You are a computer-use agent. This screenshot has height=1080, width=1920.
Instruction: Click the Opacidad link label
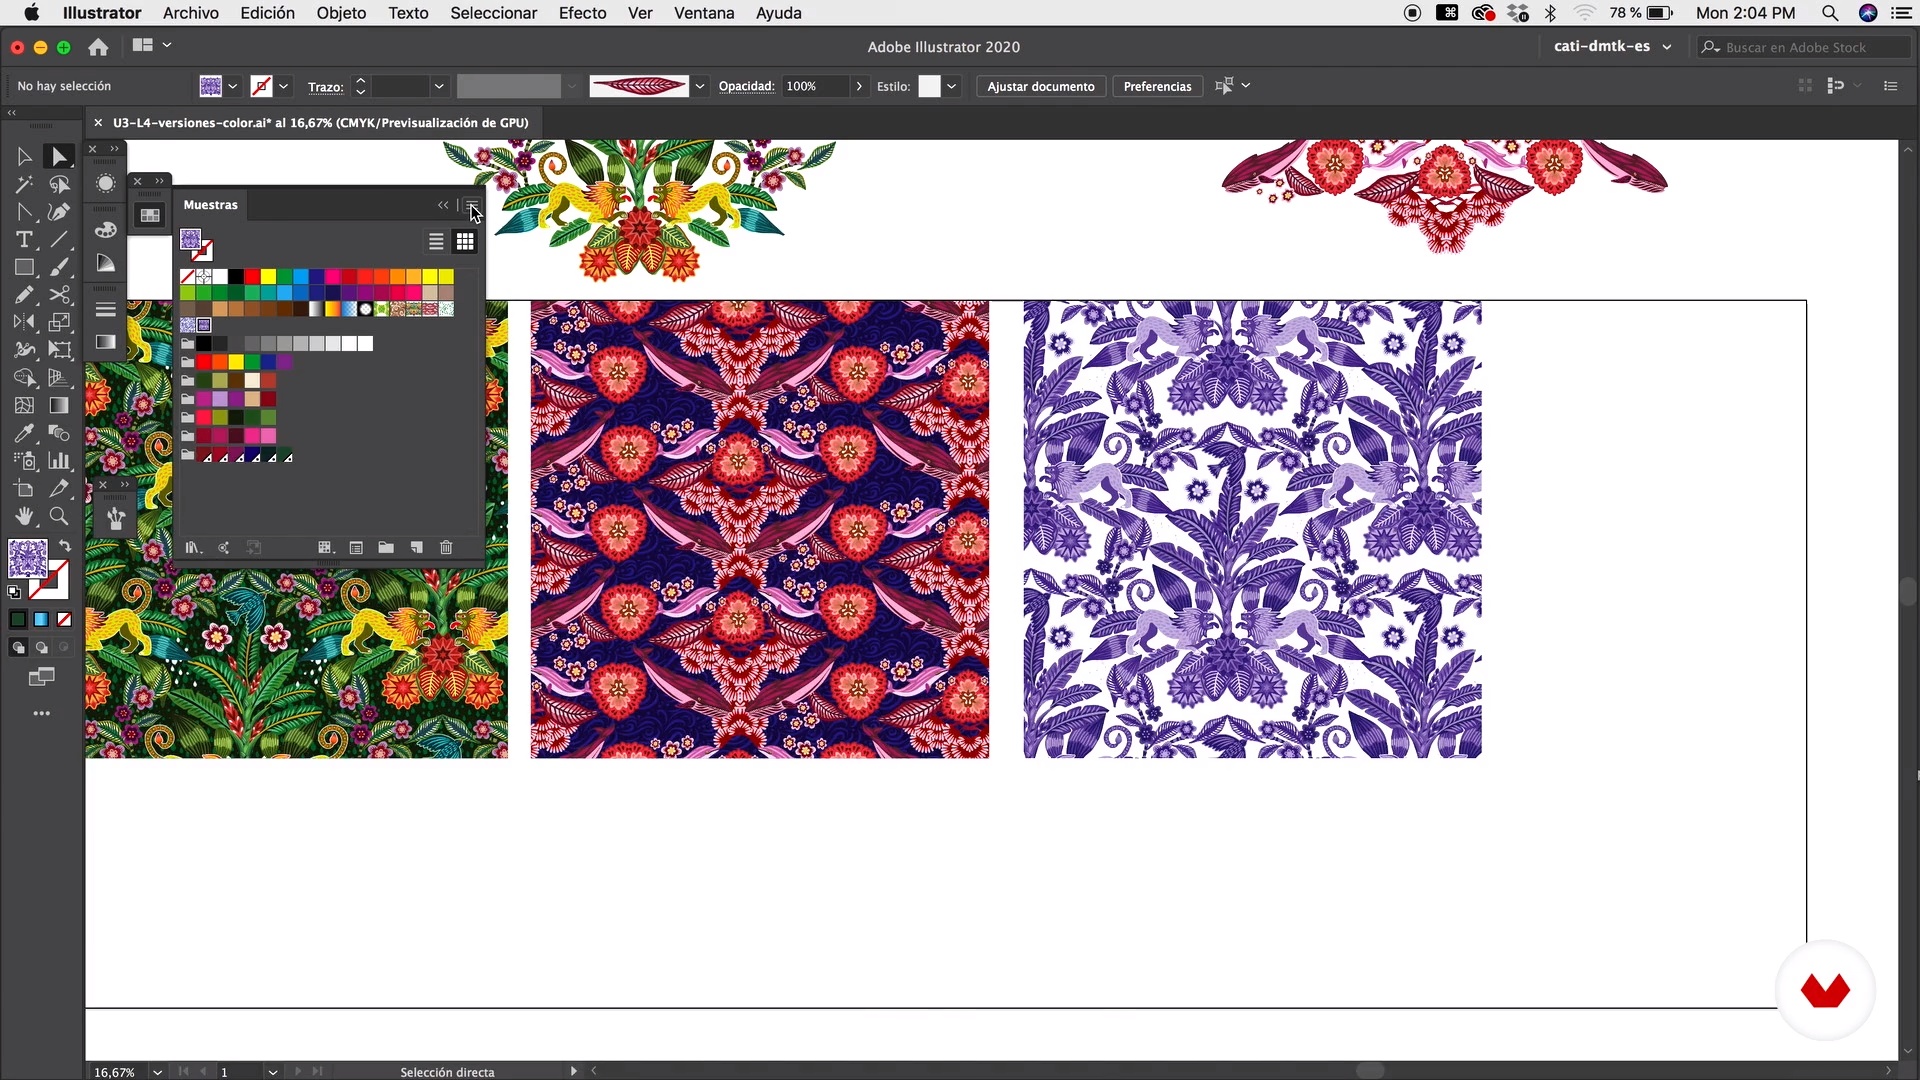tap(746, 86)
